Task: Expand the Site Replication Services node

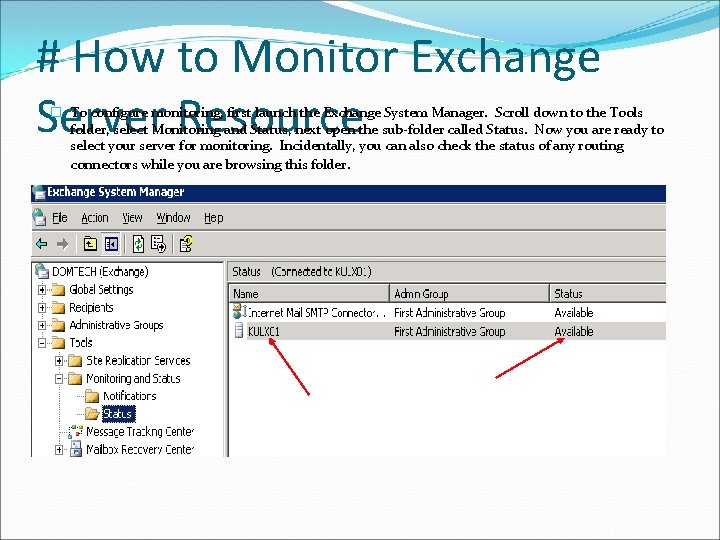Action: (x=59, y=361)
